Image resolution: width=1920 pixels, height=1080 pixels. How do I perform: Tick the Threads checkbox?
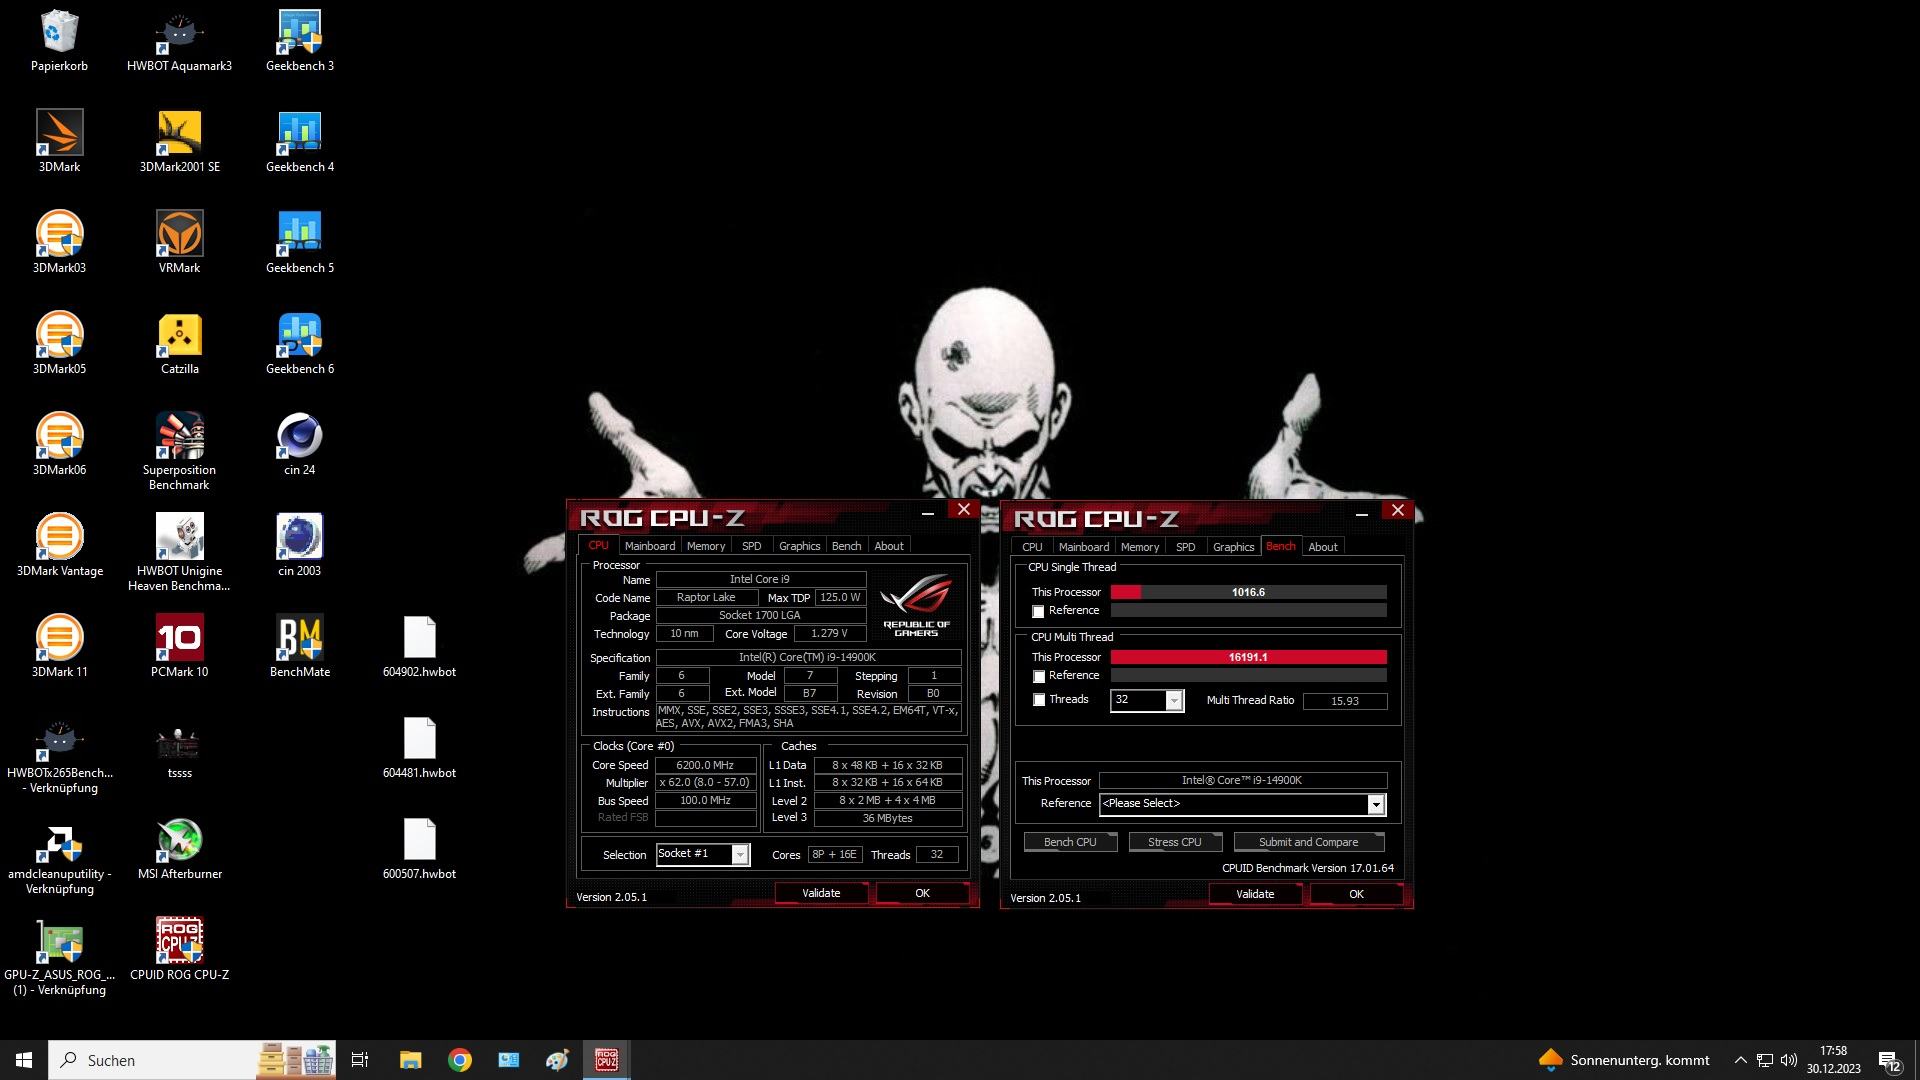point(1038,700)
